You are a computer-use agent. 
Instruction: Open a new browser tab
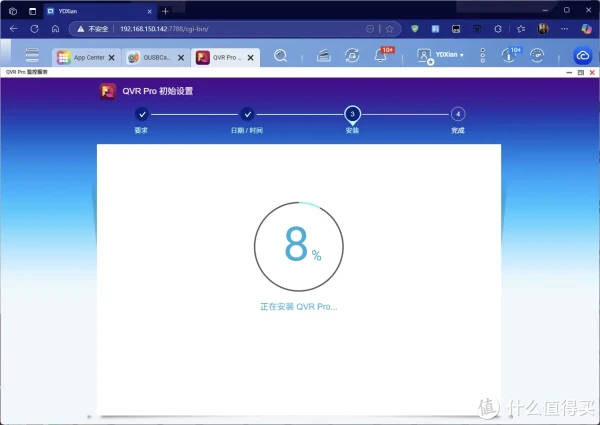pyautogui.click(x=165, y=11)
